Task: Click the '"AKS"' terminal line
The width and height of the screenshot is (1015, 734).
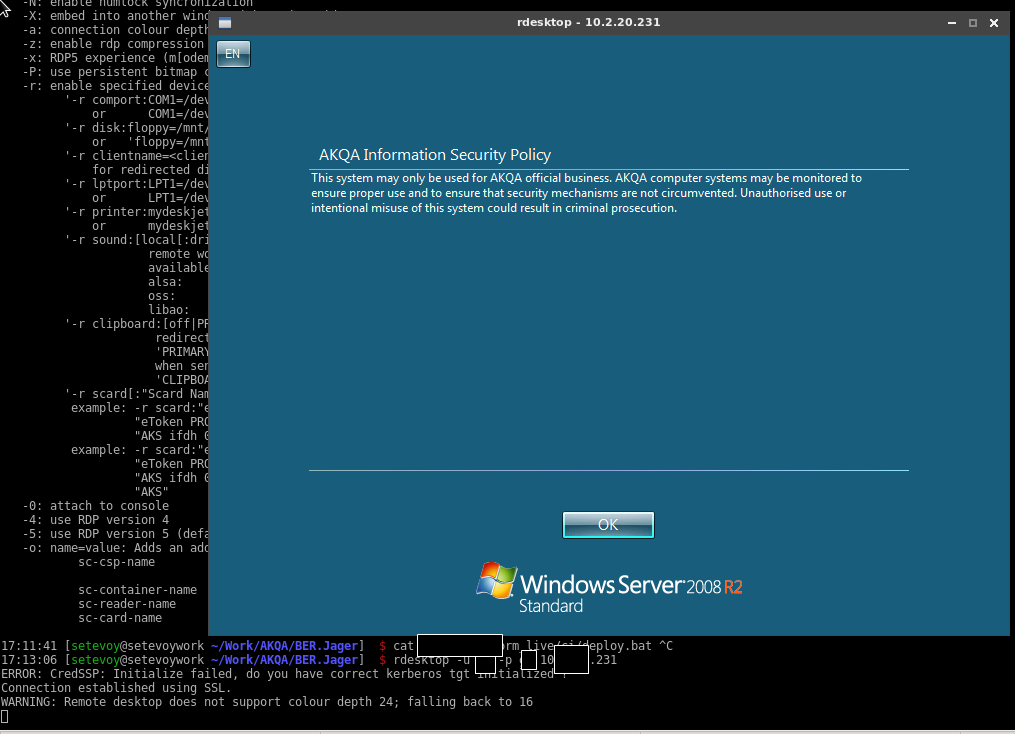Action: click(x=151, y=492)
